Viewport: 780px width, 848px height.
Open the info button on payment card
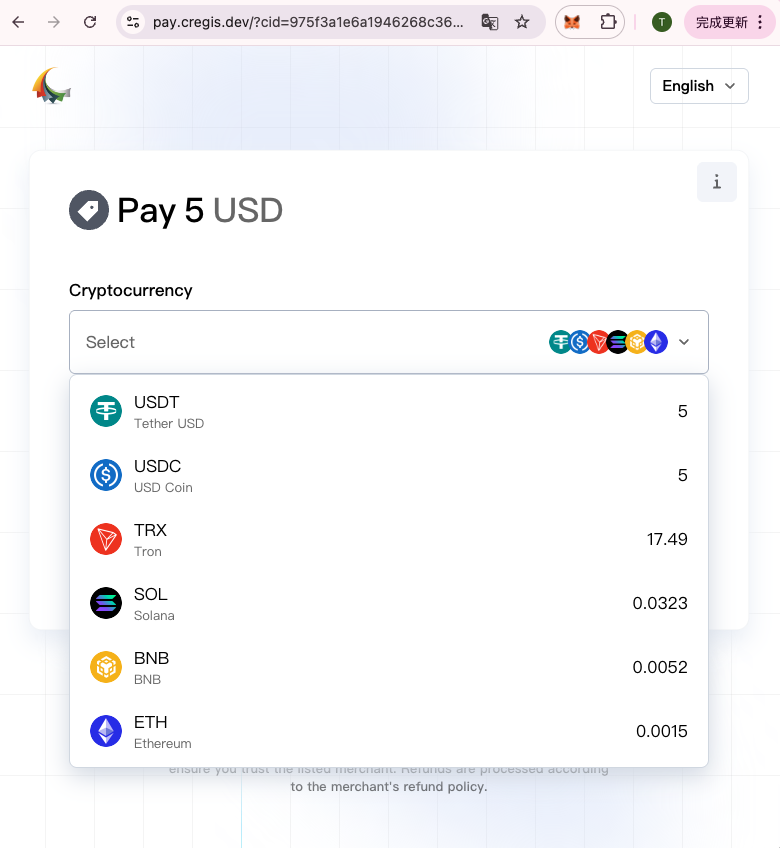(717, 182)
